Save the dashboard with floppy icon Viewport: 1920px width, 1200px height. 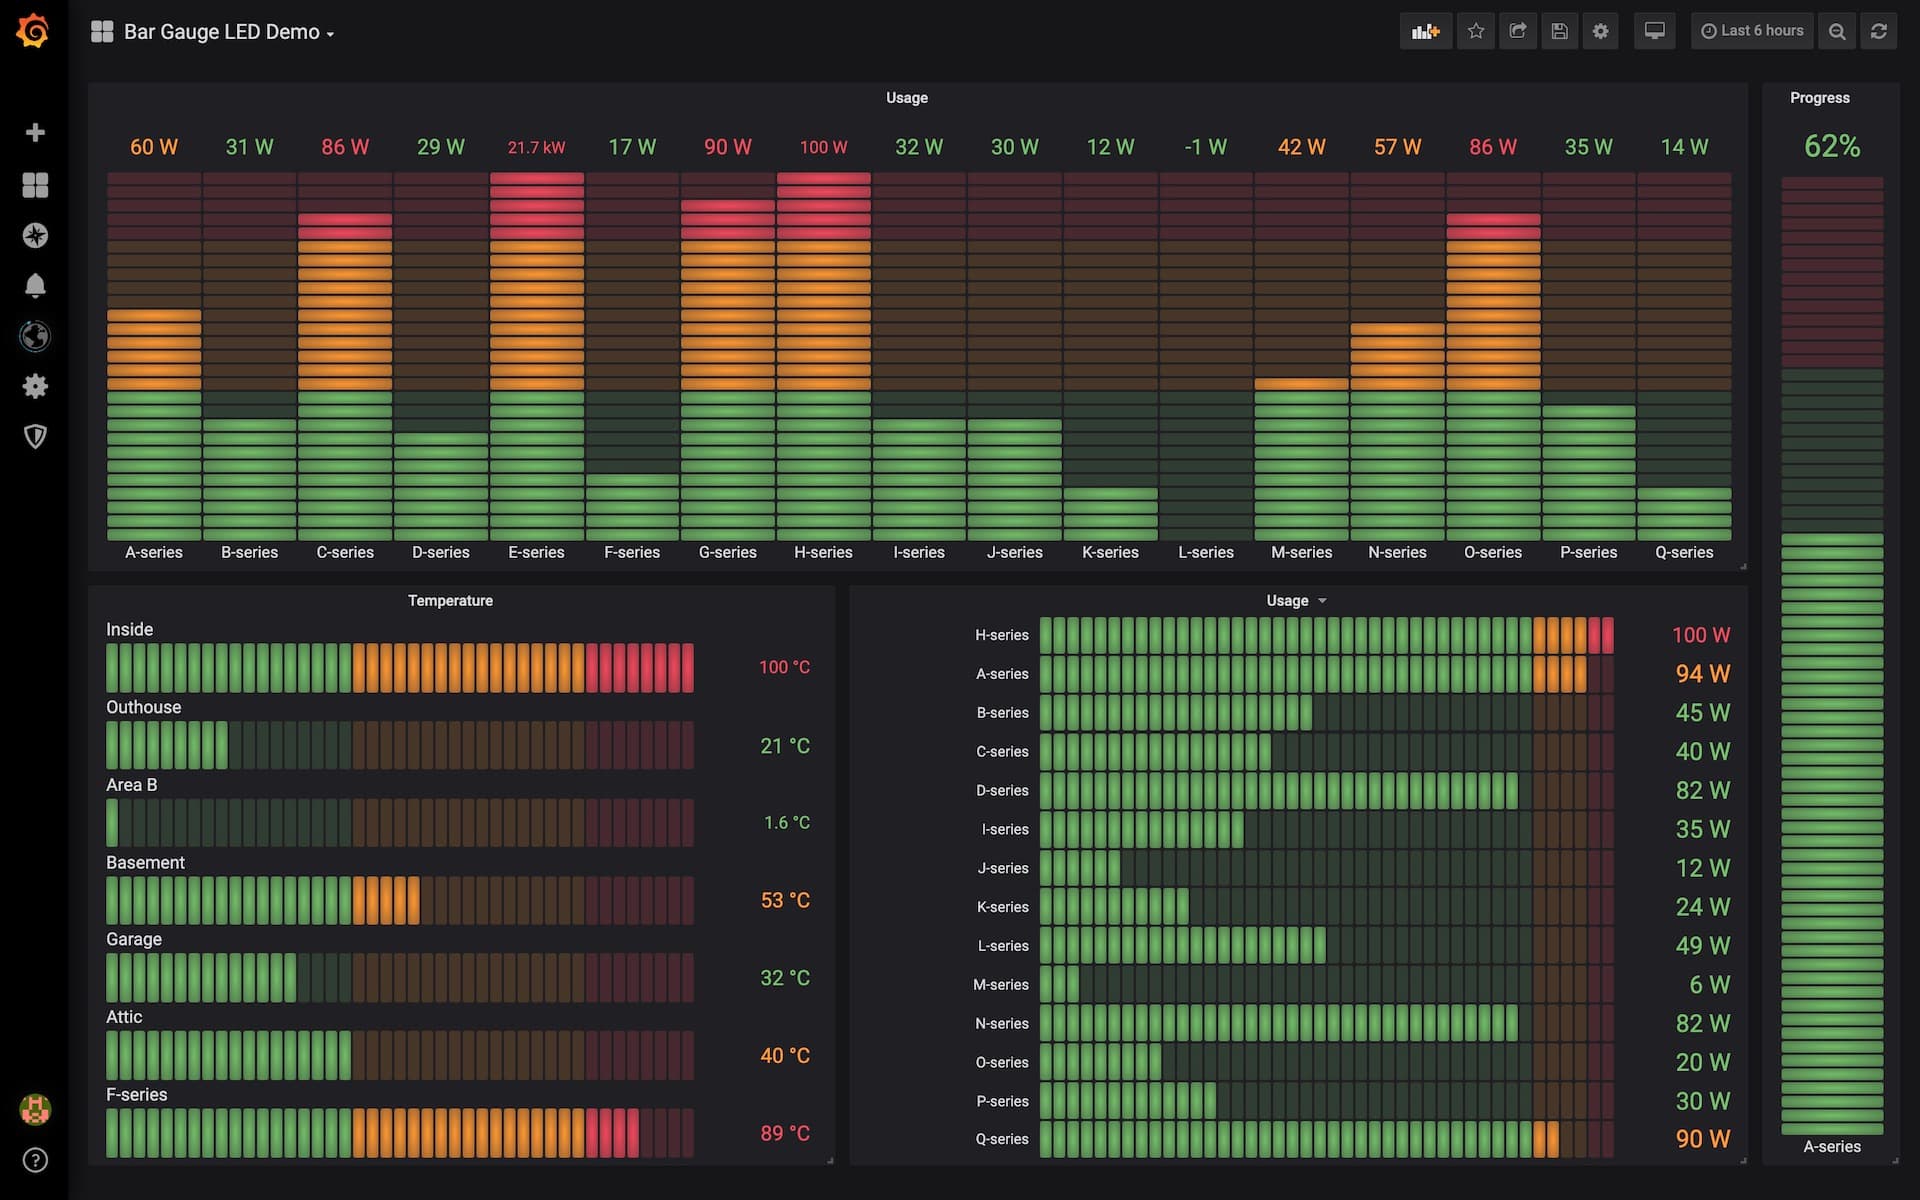[1559, 31]
